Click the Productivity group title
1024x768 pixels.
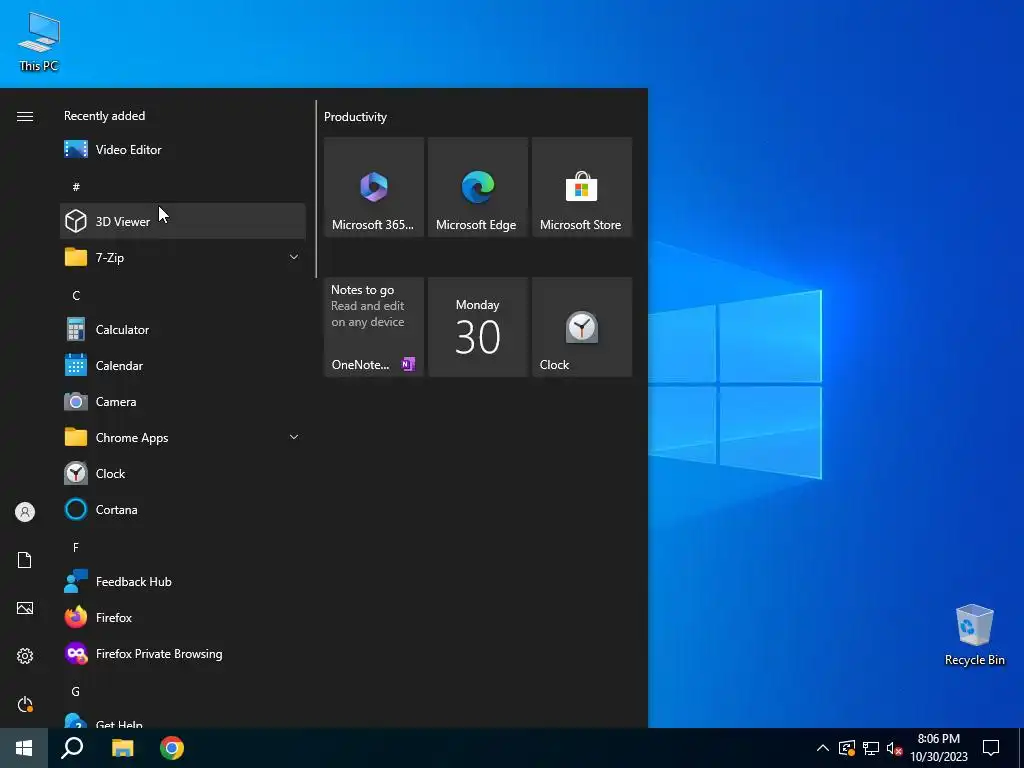click(355, 117)
